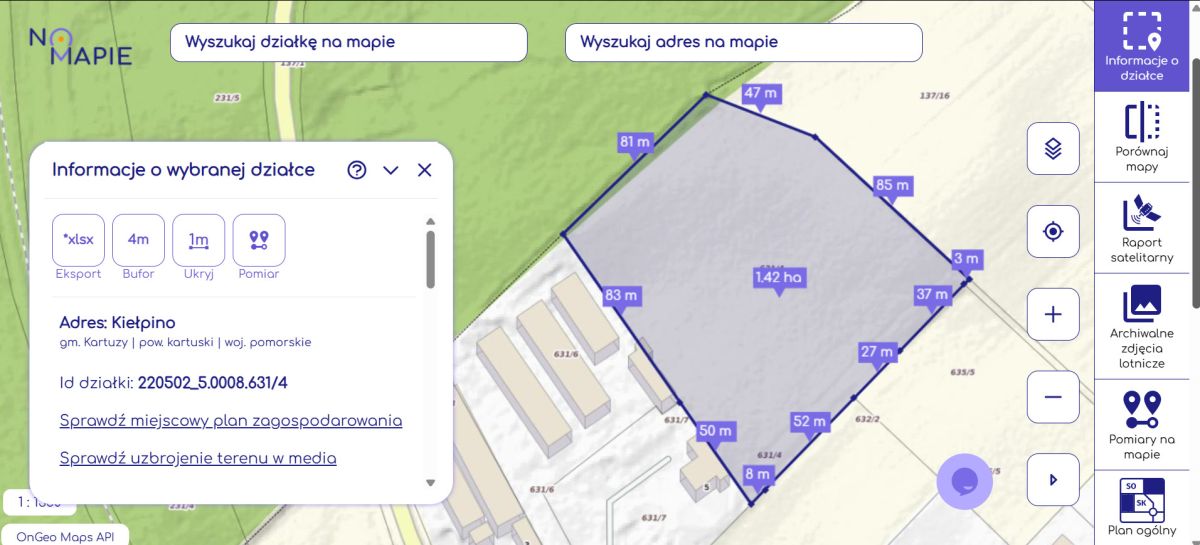Open the Raport satelitarny tool
Viewport: 1200px width, 545px height.
[1141, 228]
